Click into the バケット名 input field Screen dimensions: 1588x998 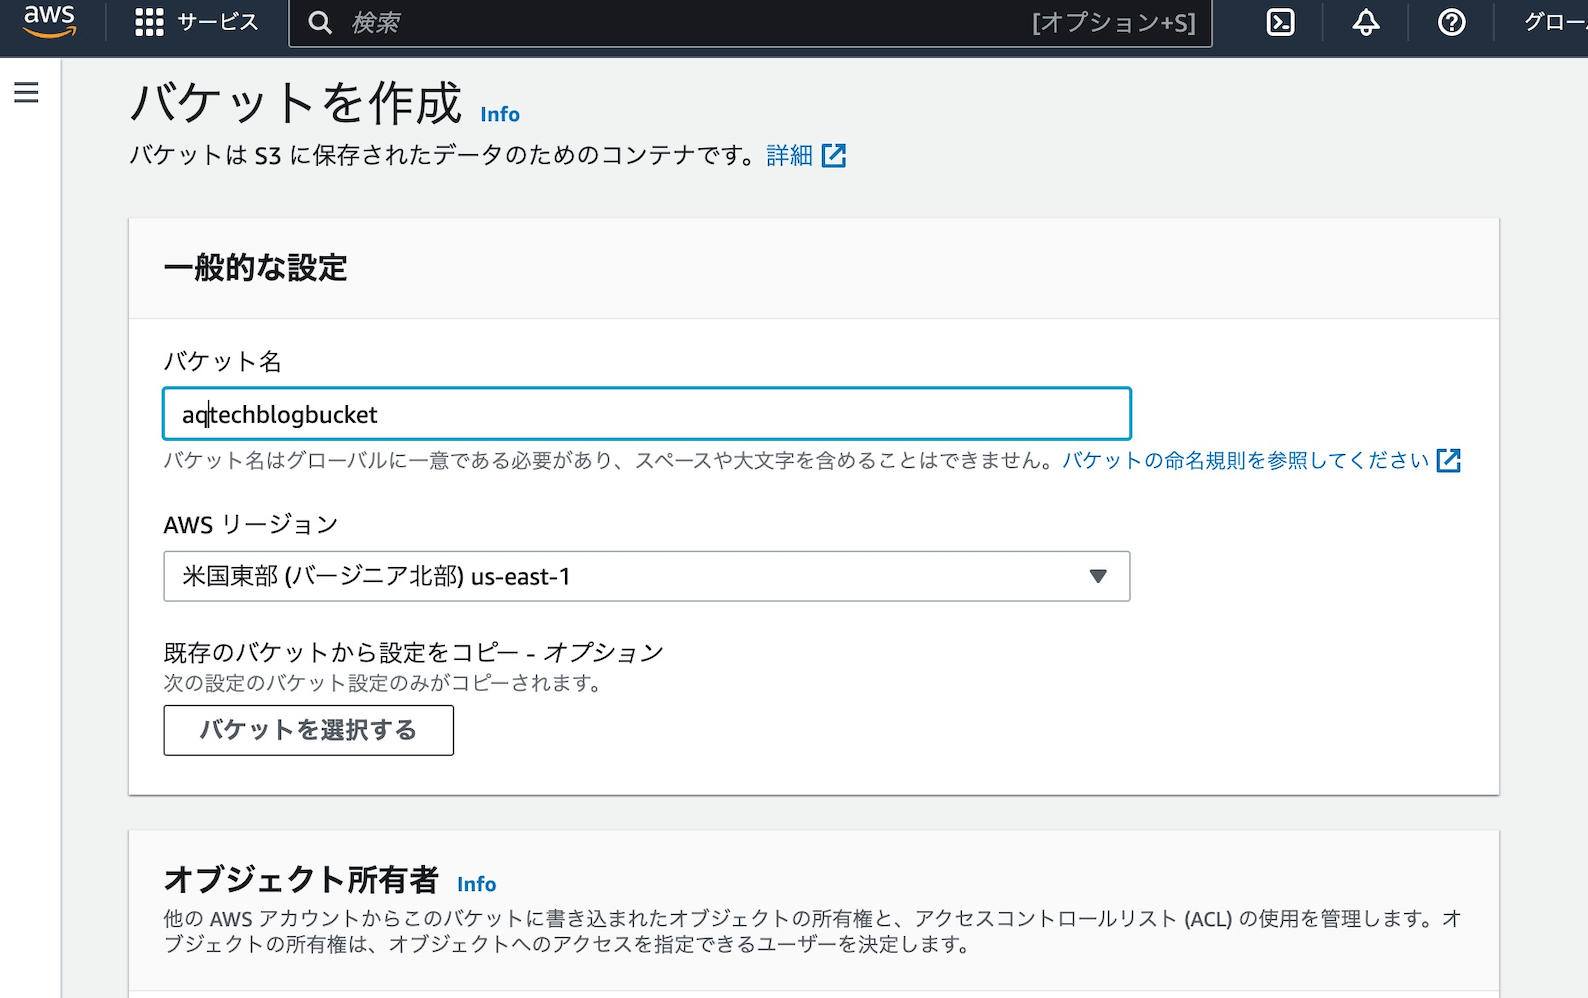pyautogui.click(x=647, y=414)
